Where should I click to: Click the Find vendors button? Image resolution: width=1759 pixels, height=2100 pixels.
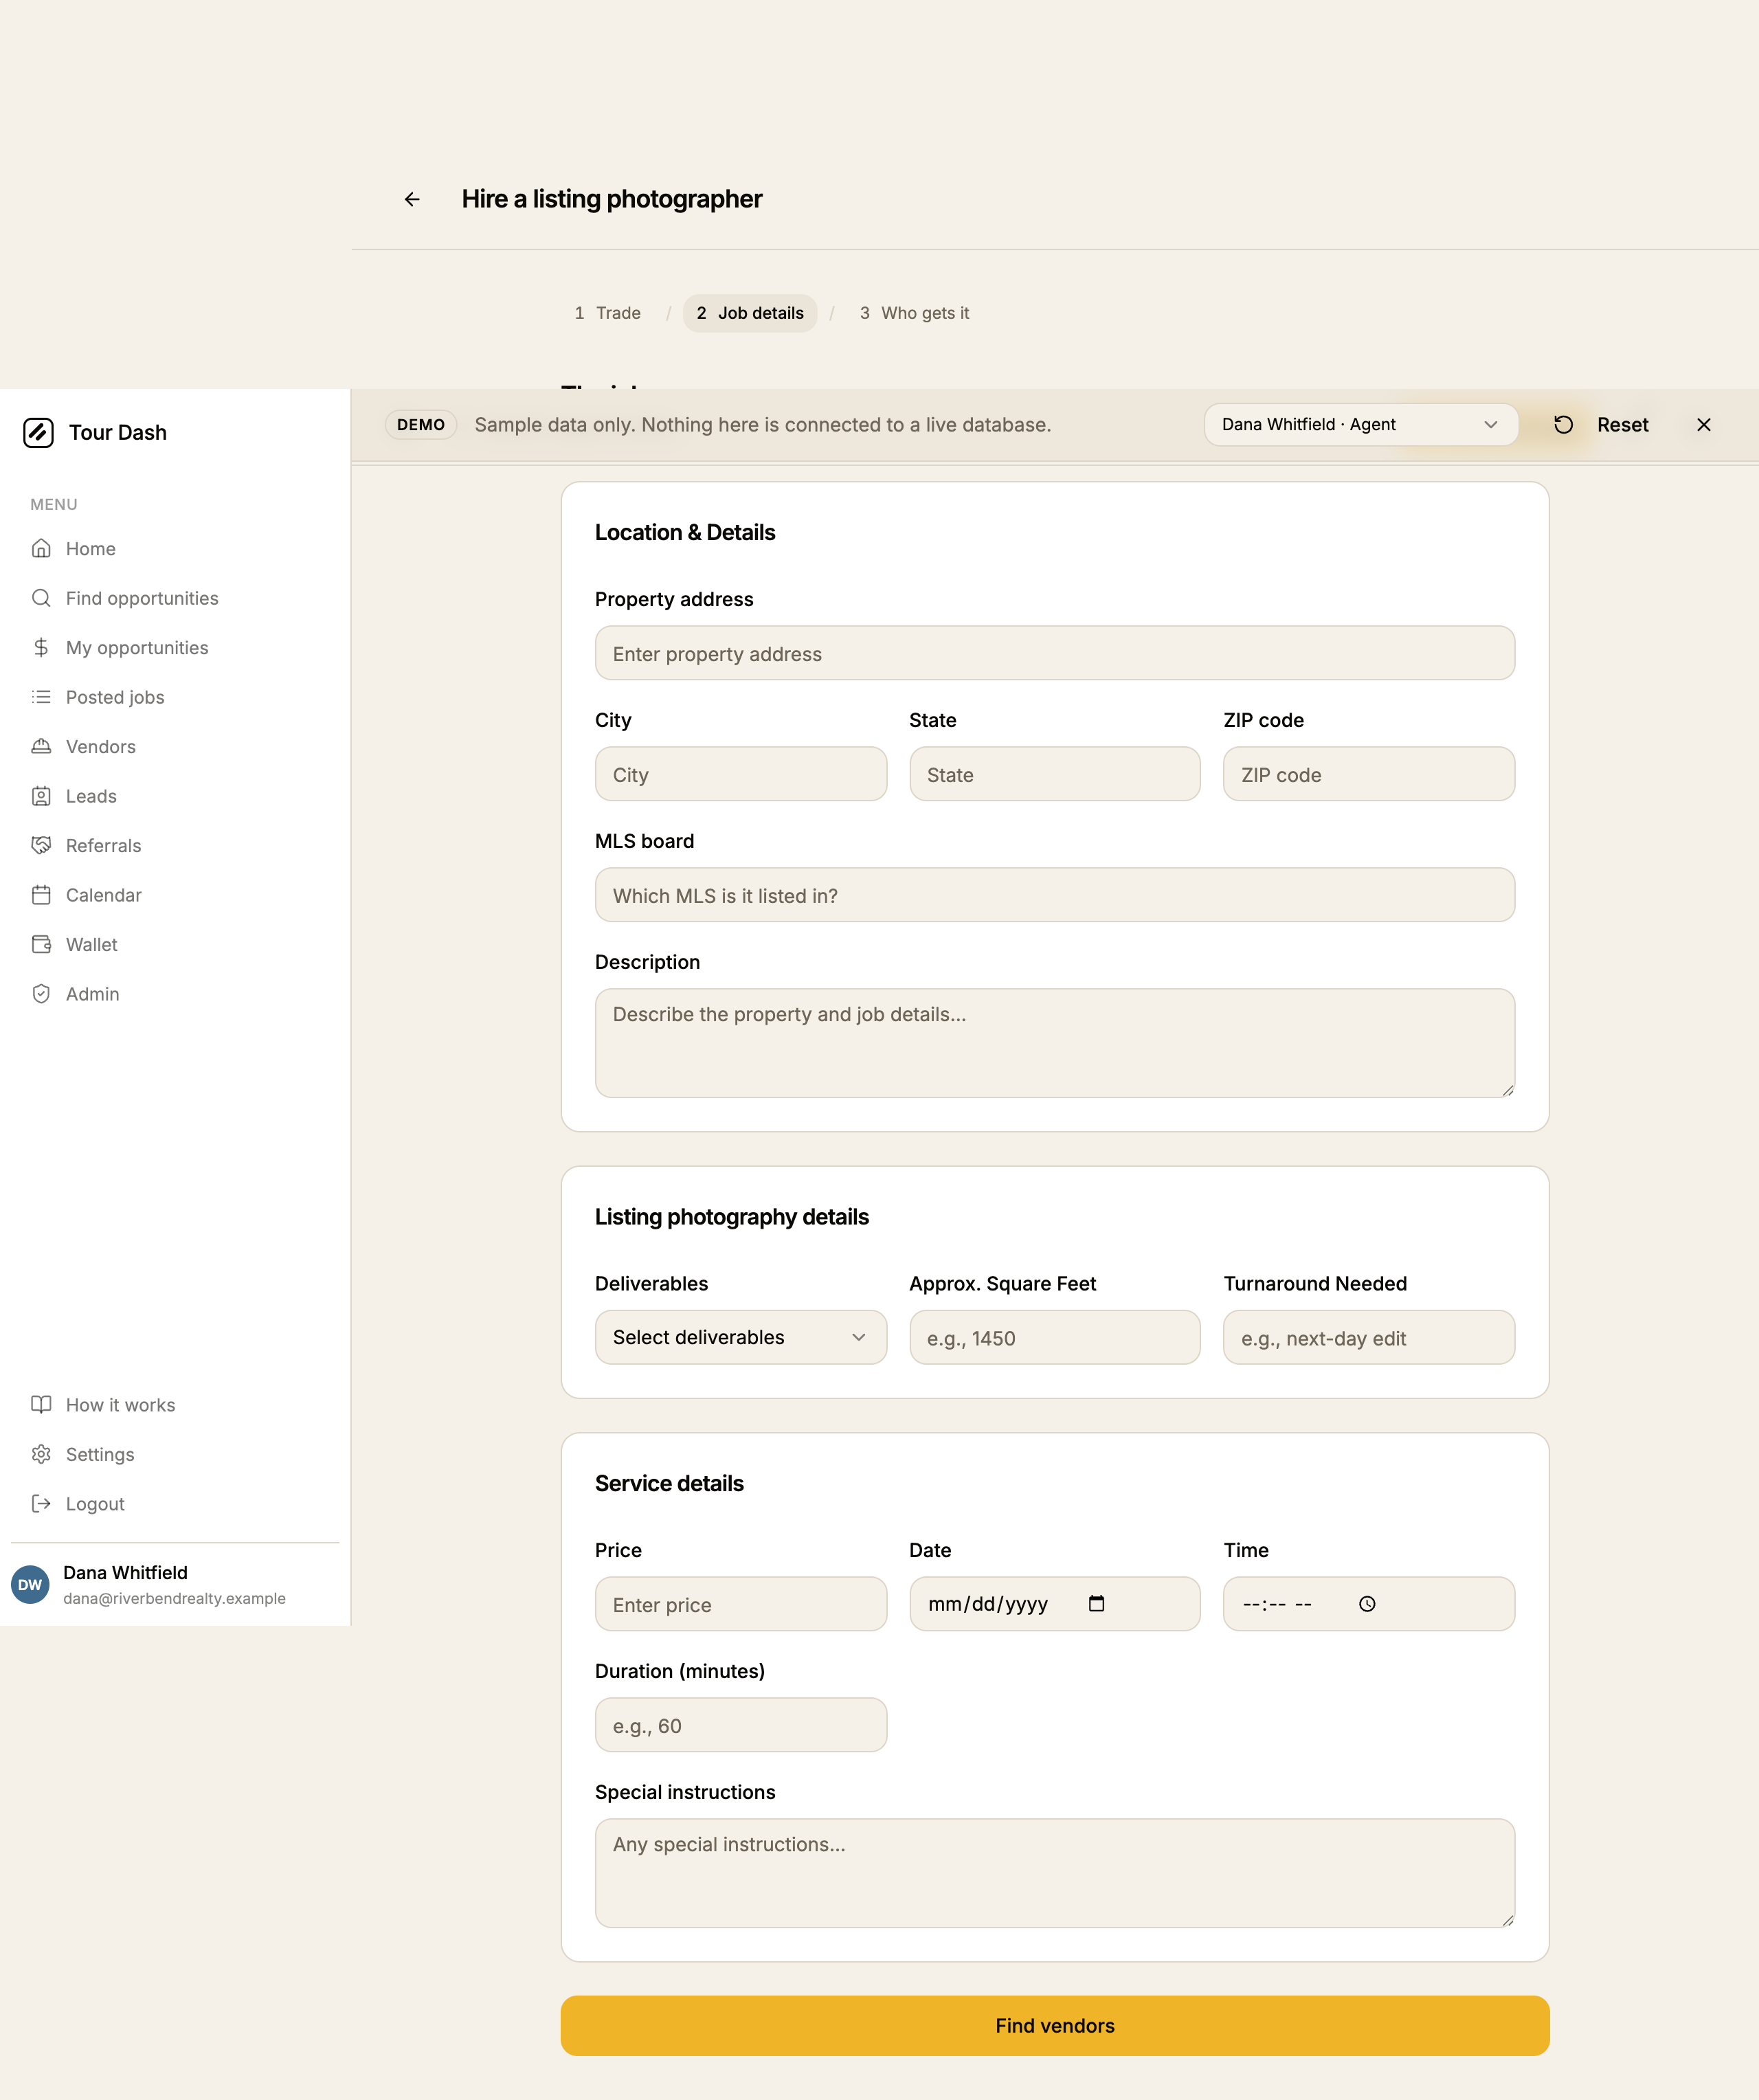click(x=1055, y=2025)
